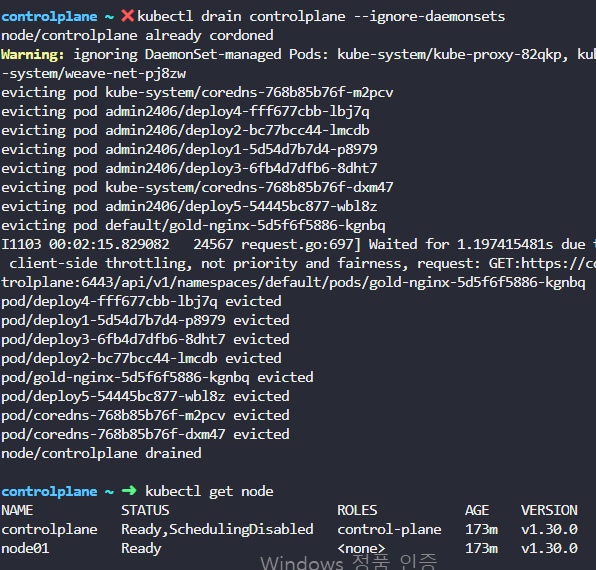Click 'pod/deploy2-bc77bcc44-lmcdb evicted' line
The image size is (596, 570).
[141, 359]
